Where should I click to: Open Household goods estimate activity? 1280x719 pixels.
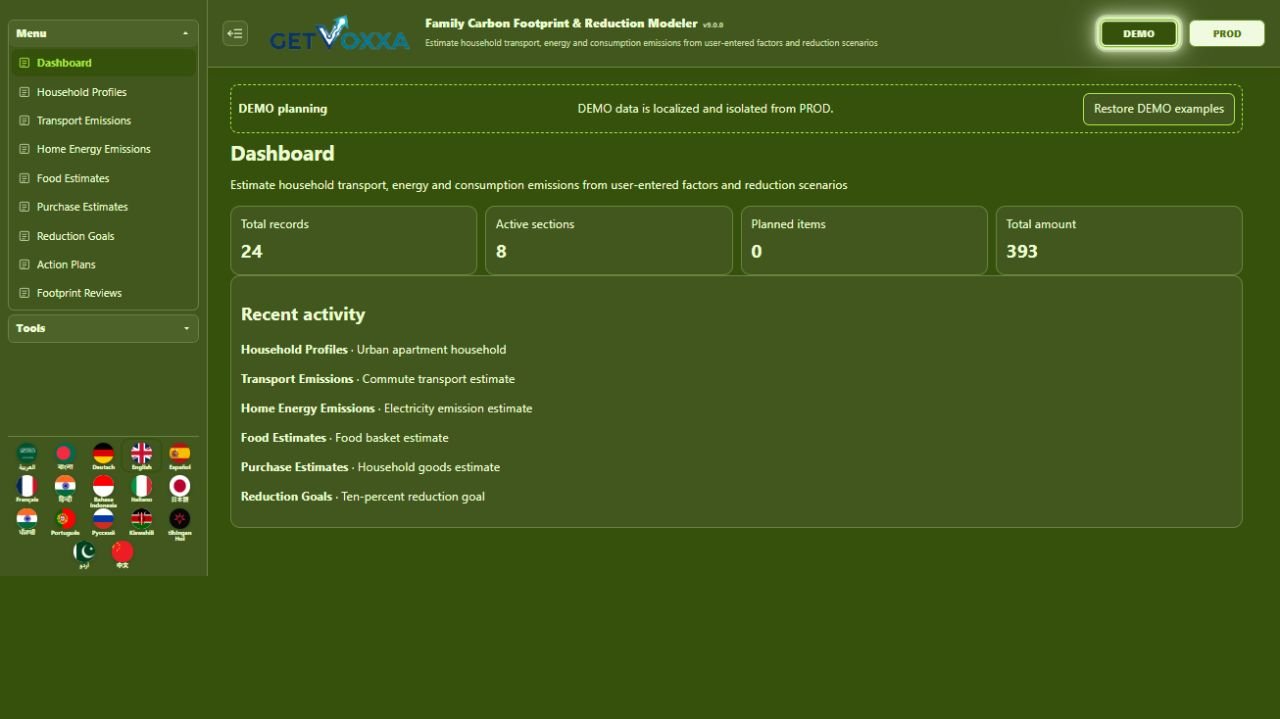pyautogui.click(x=429, y=467)
